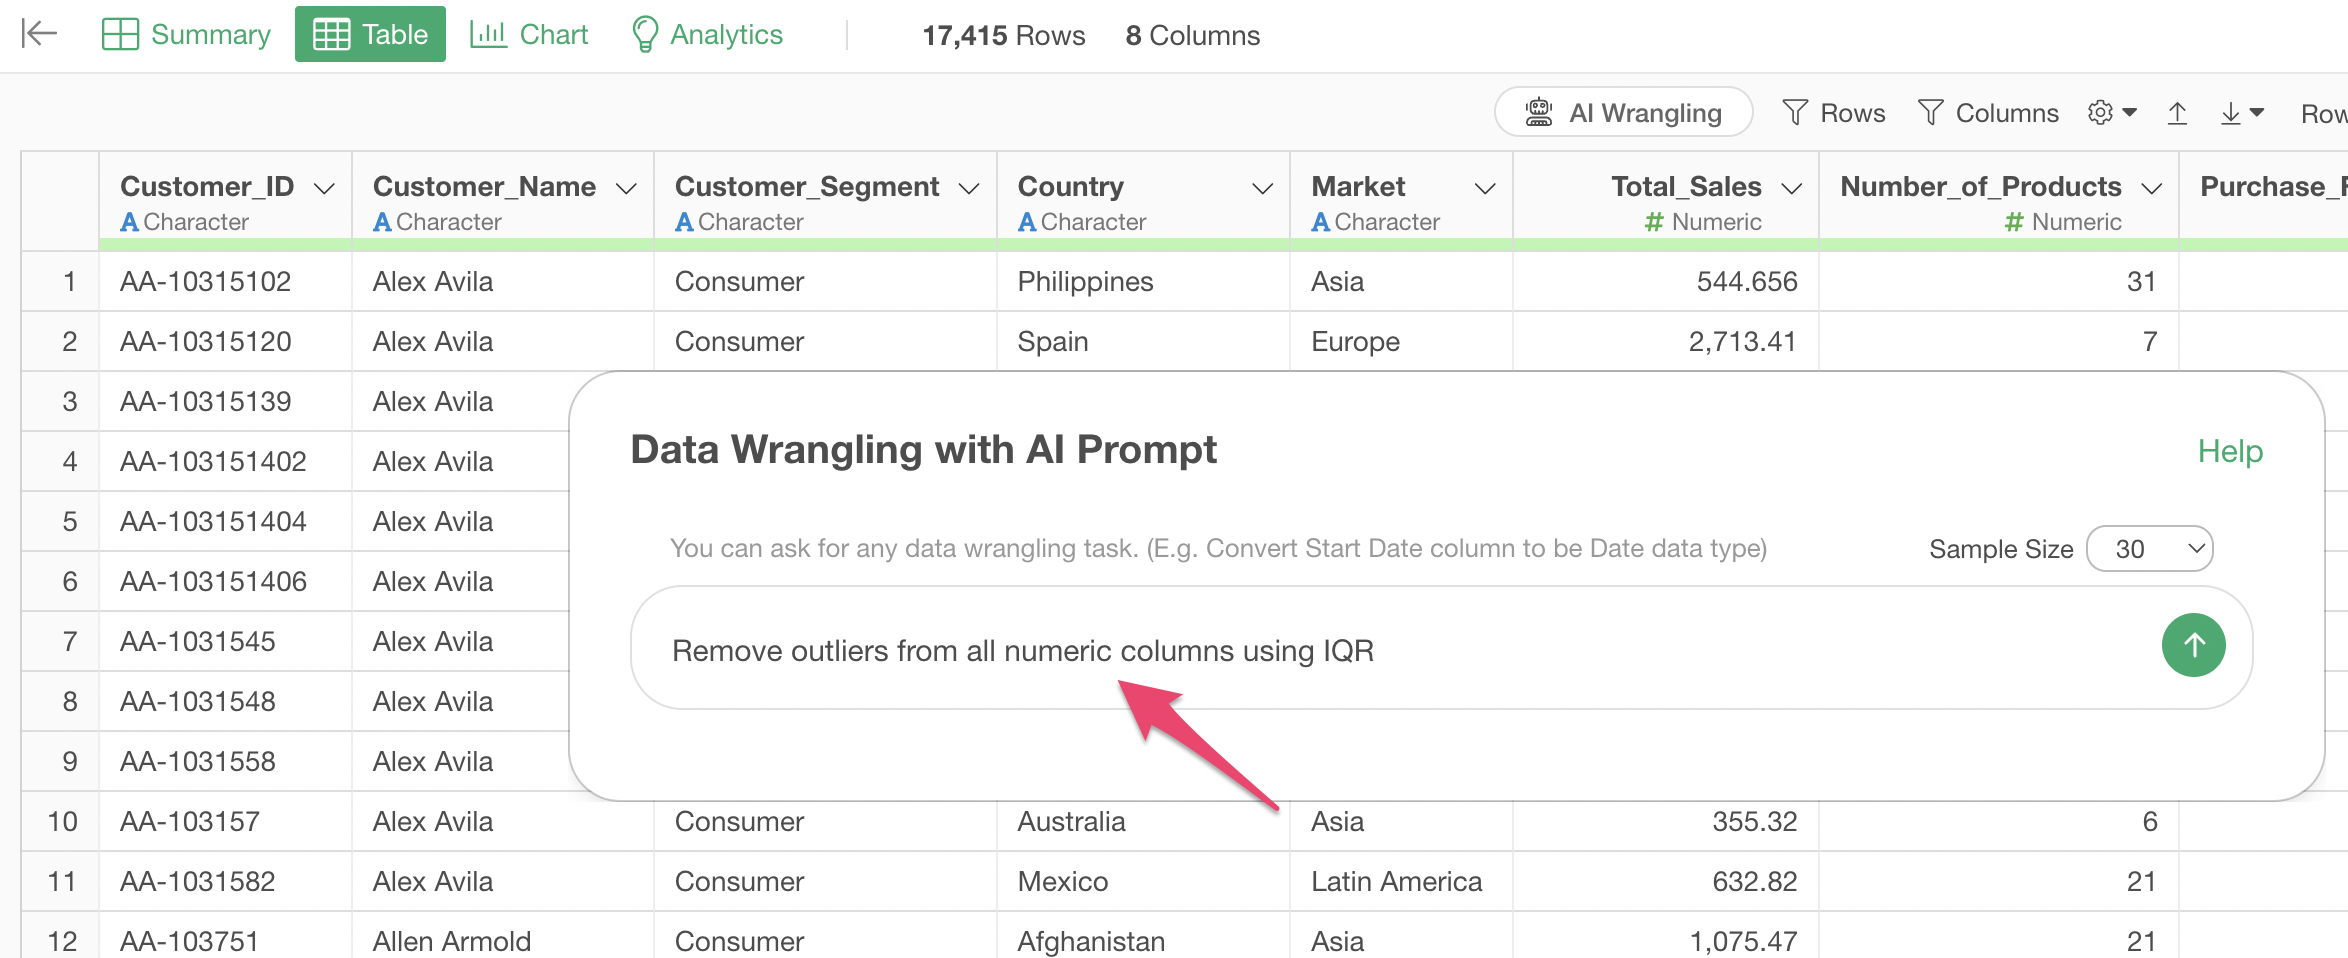Open the Analytics view

(707, 34)
